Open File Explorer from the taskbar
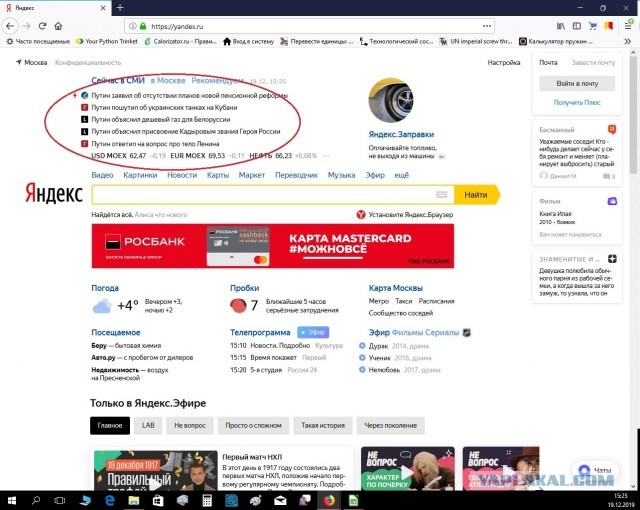This screenshot has height=510, width=640. [x=133, y=500]
